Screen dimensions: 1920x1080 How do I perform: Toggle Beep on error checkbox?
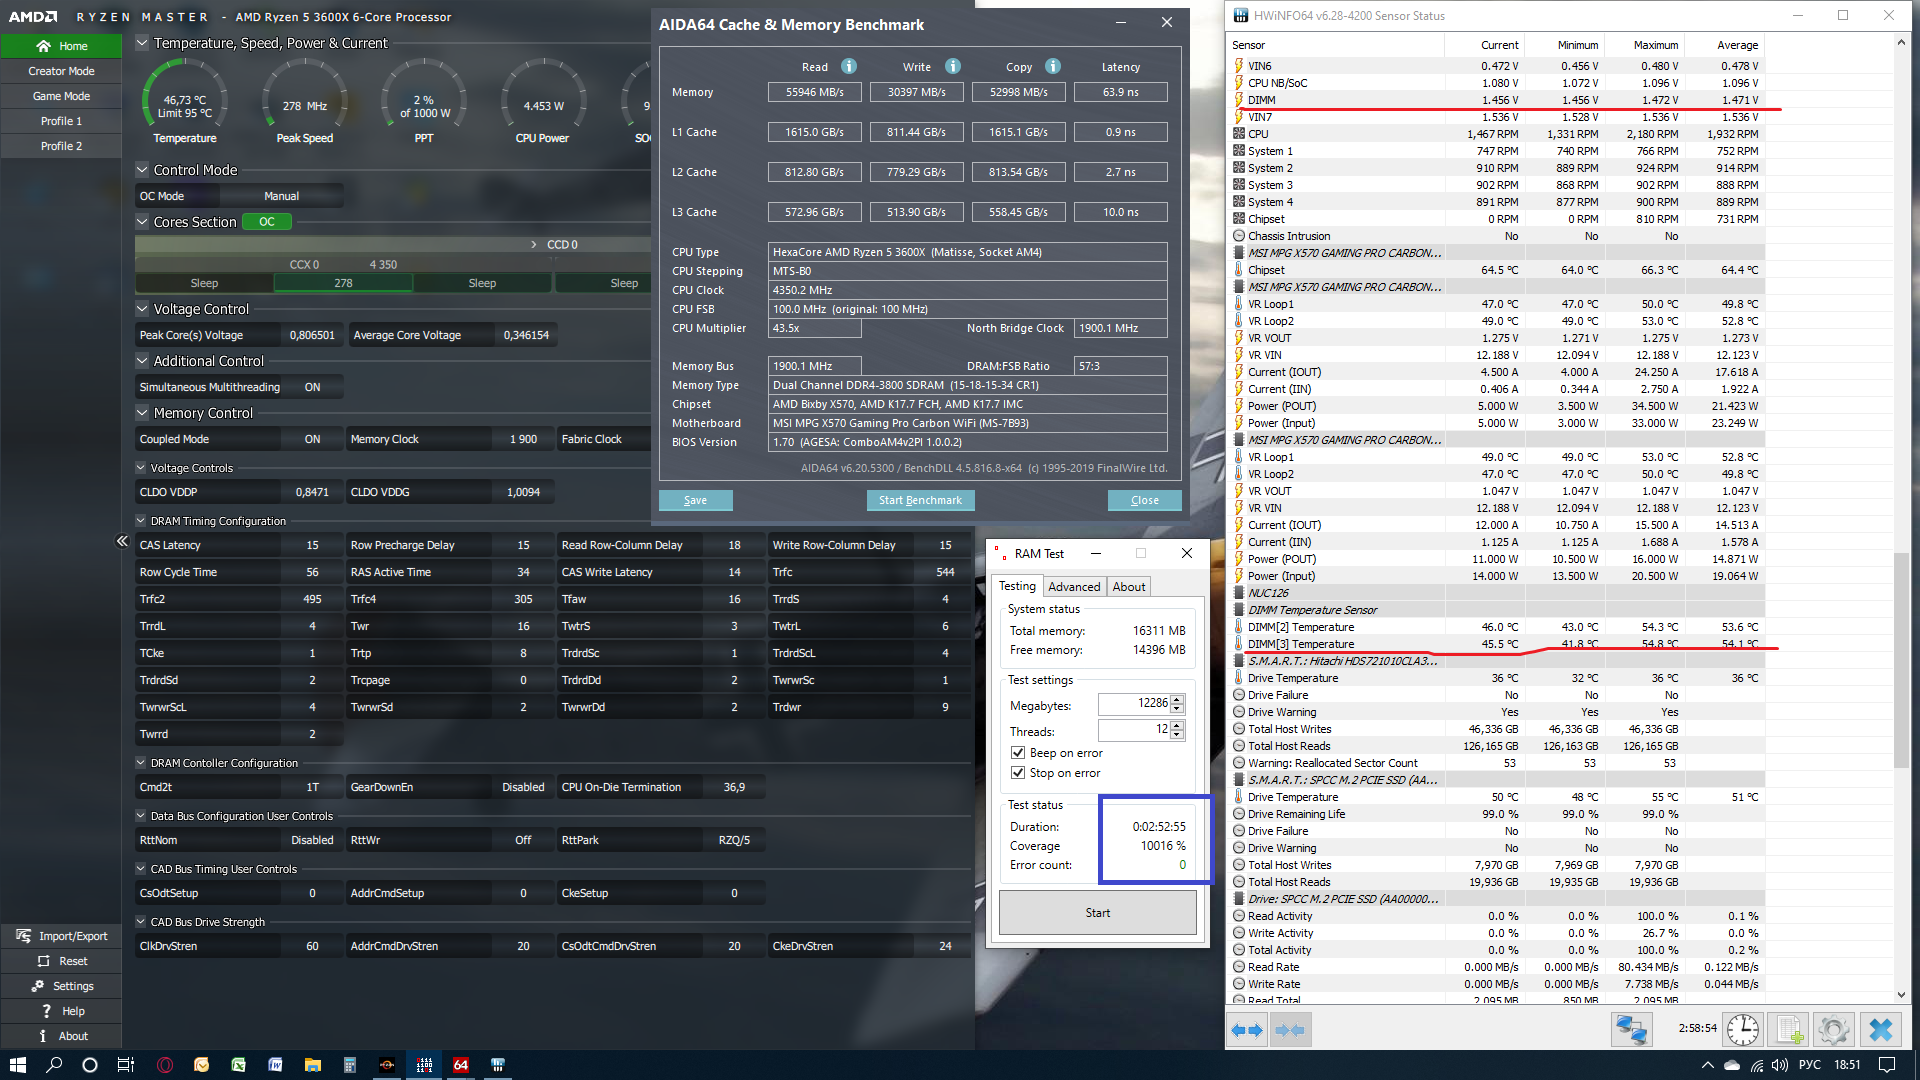[1018, 753]
